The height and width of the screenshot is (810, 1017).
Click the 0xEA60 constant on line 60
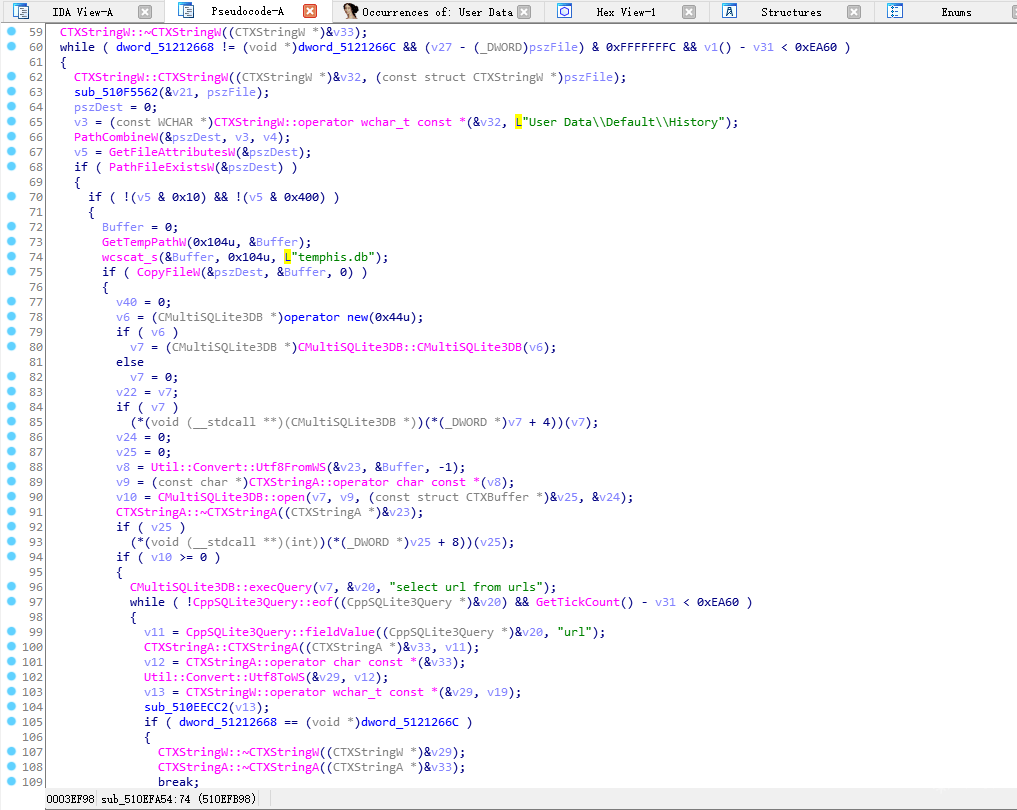[x=815, y=47]
